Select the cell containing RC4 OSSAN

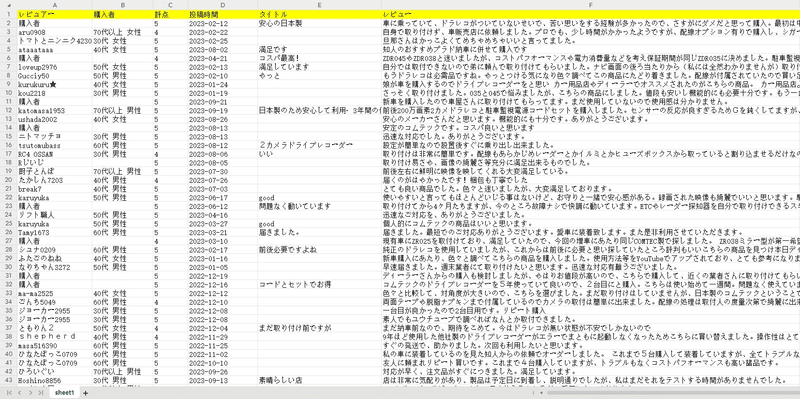point(54,154)
